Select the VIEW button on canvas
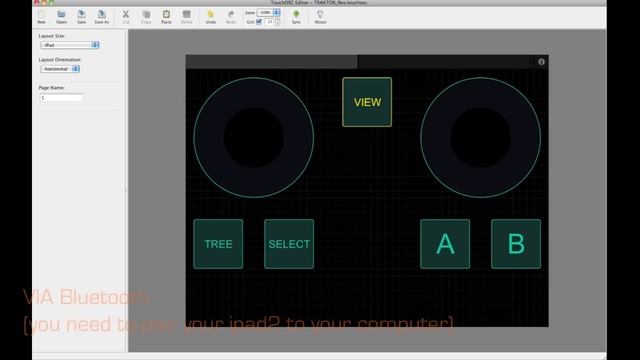 [367, 102]
